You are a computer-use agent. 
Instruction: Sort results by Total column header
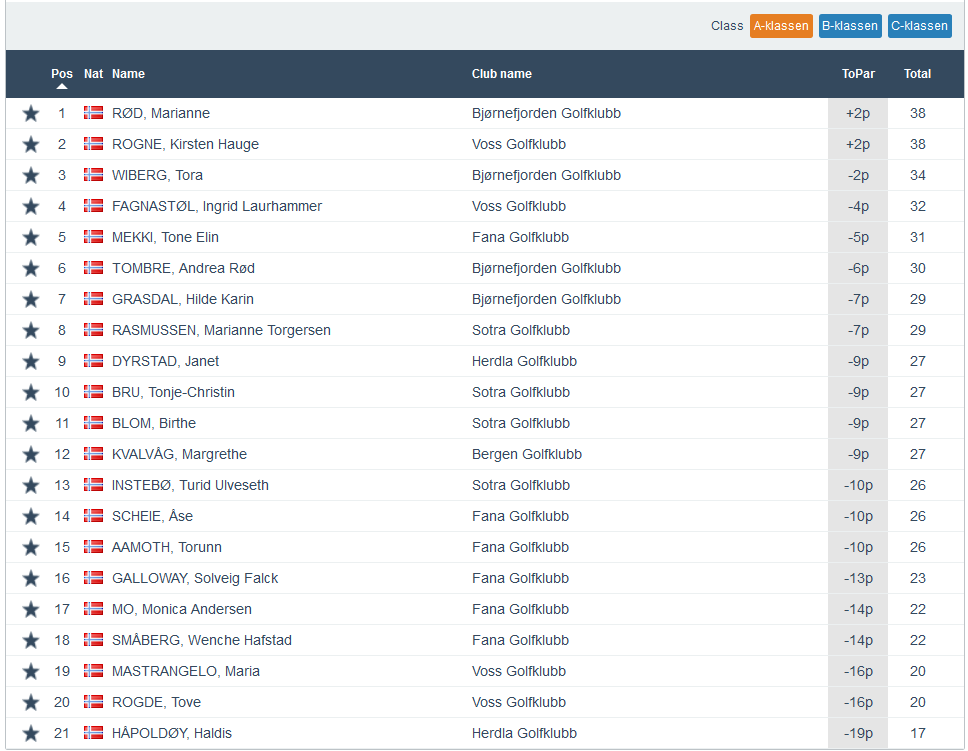pos(917,74)
